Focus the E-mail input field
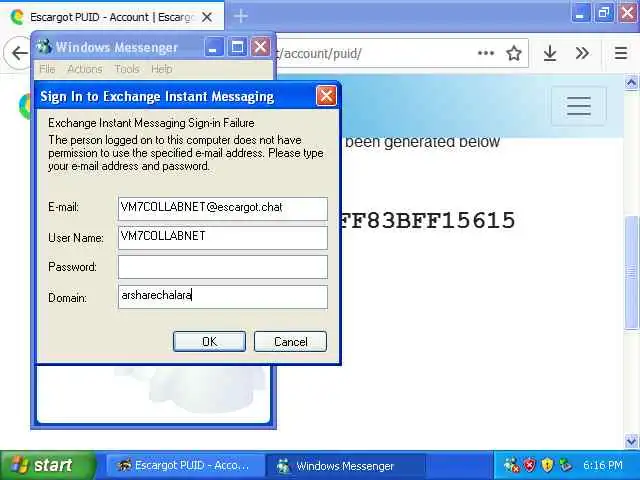640x480 pixels. [x=223, y=209]
